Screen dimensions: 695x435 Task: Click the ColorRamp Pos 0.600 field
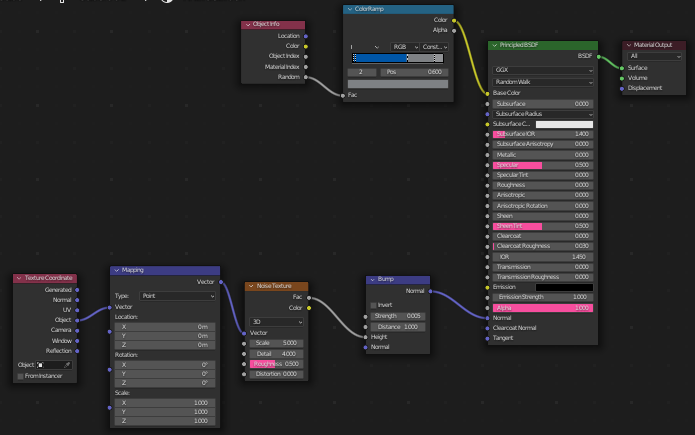[414, 72]
